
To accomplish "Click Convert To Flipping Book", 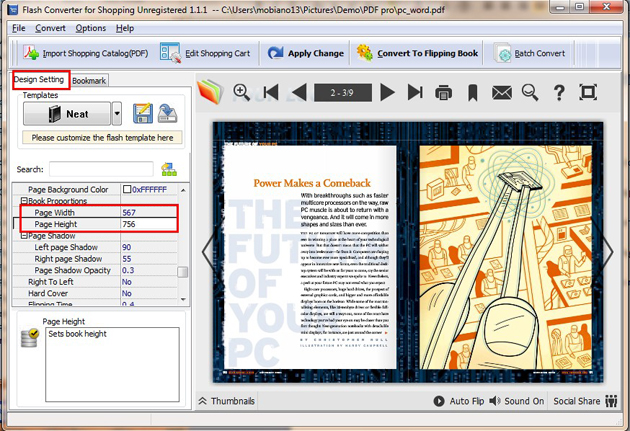I will (x=417, y=53).
